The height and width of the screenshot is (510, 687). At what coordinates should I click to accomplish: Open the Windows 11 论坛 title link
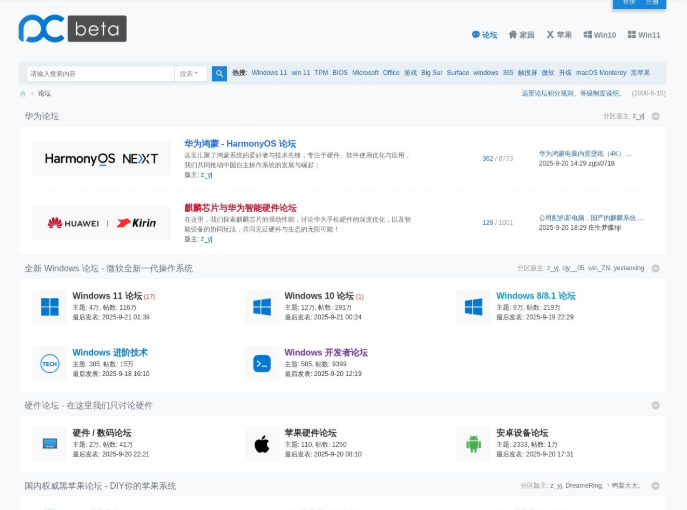click(x=107, y=296)
